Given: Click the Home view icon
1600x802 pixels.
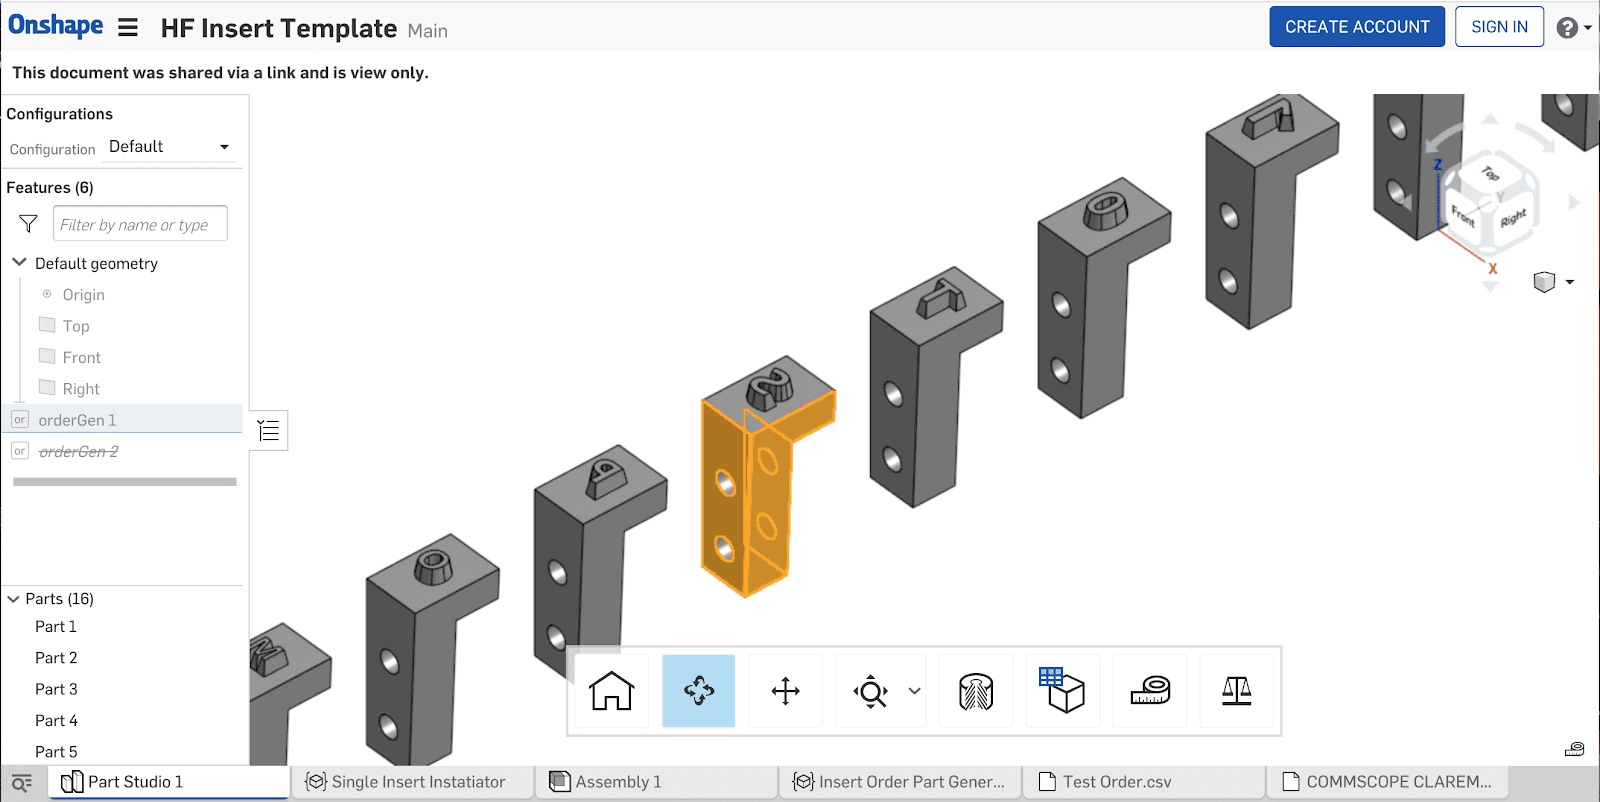Looking at the screenshot, I should [x=612, y=691].
